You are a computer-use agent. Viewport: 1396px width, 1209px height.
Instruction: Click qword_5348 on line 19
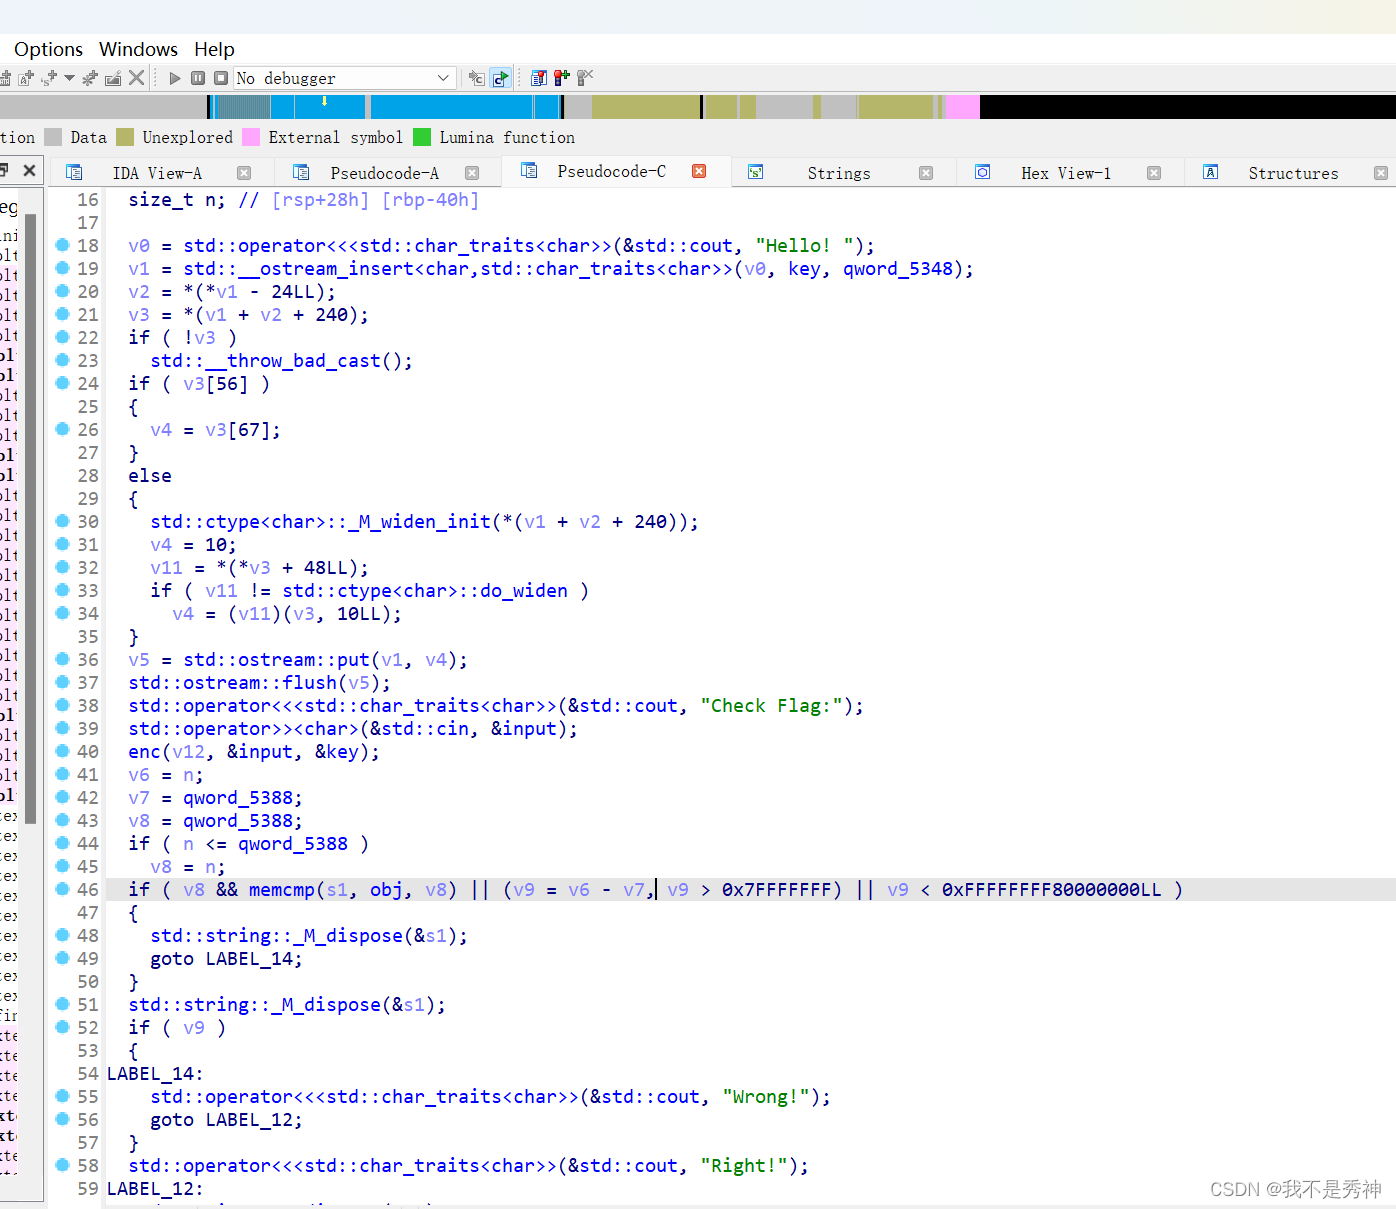(x=898, y=269)
